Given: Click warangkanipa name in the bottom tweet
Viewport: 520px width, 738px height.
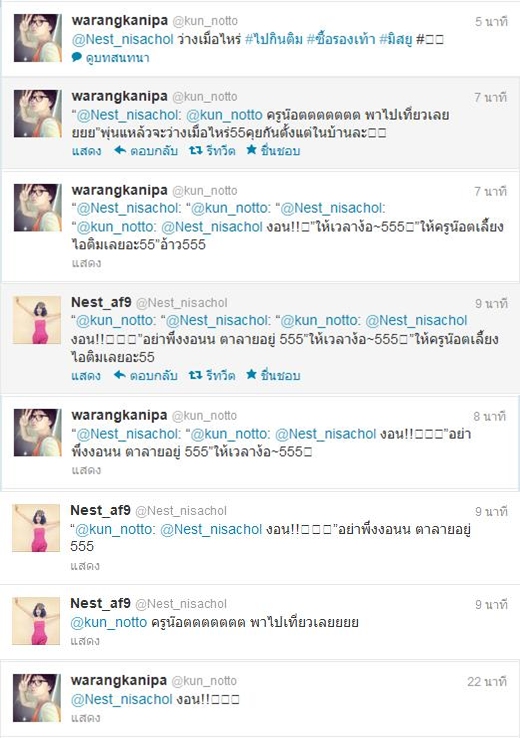Looking at the screenshot, I should point(119,680).
